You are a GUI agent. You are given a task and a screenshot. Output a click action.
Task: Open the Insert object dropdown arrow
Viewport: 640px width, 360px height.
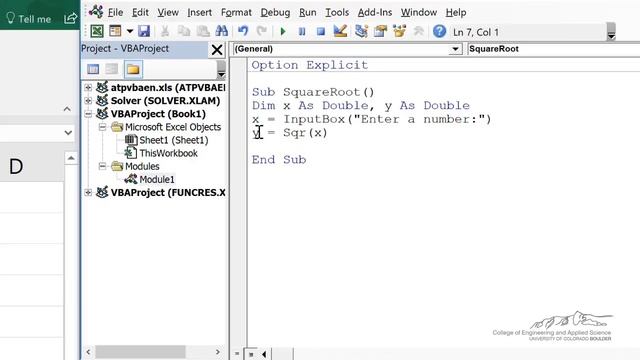click(129, 31)
